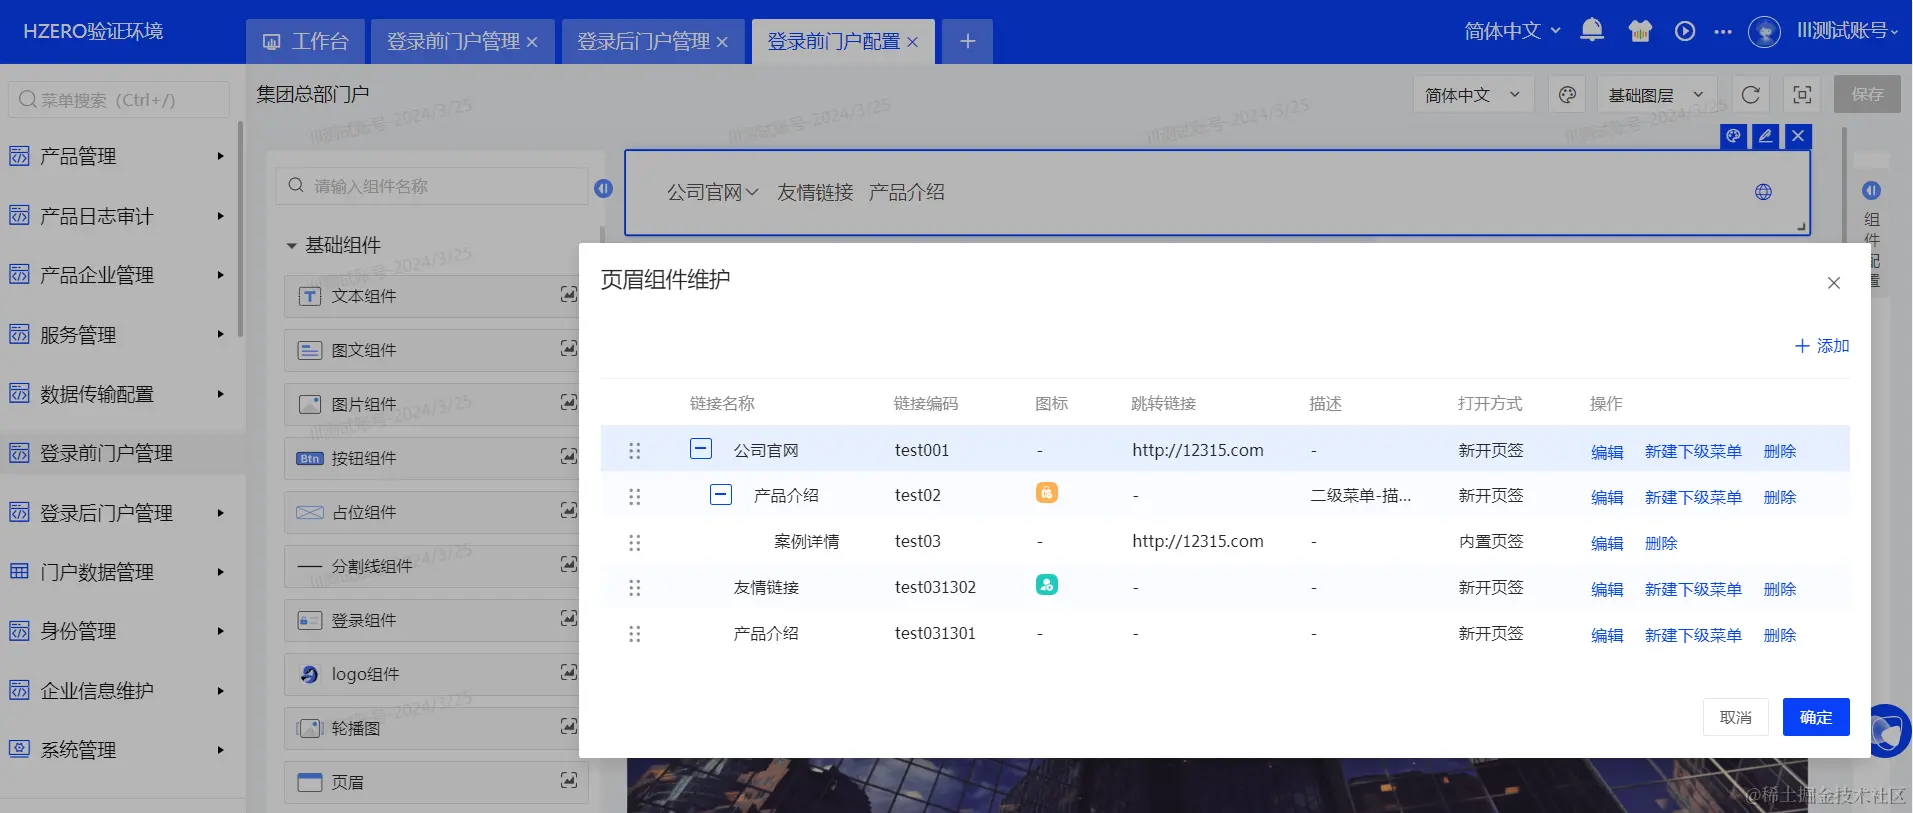Click the 添加 link in dialog

(1822, 346)
